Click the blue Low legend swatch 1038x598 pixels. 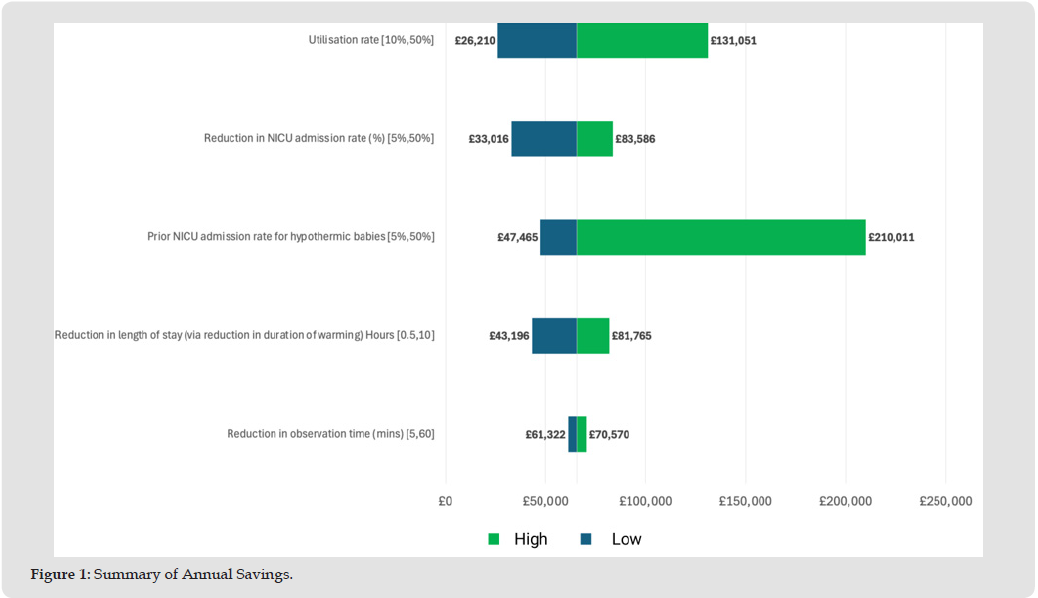pos(586,540)
